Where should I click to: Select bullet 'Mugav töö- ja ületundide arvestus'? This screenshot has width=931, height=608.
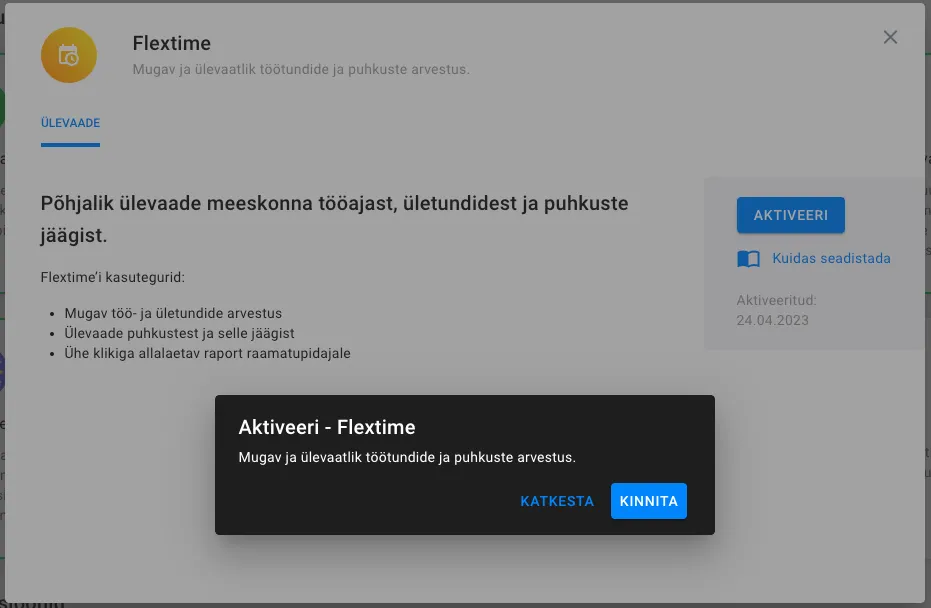click(x=173, y=314)
